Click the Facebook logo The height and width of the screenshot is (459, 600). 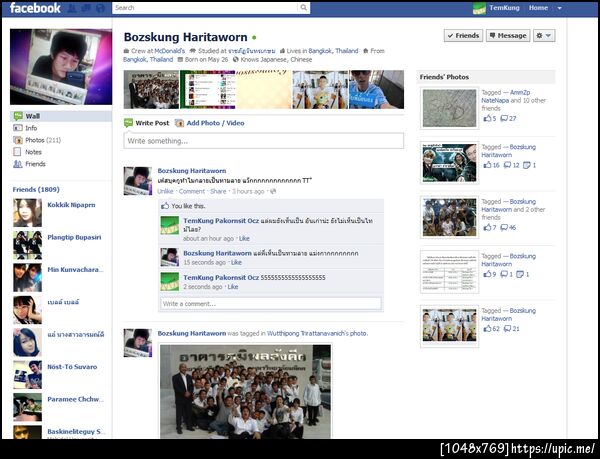(x=35, y=8)
